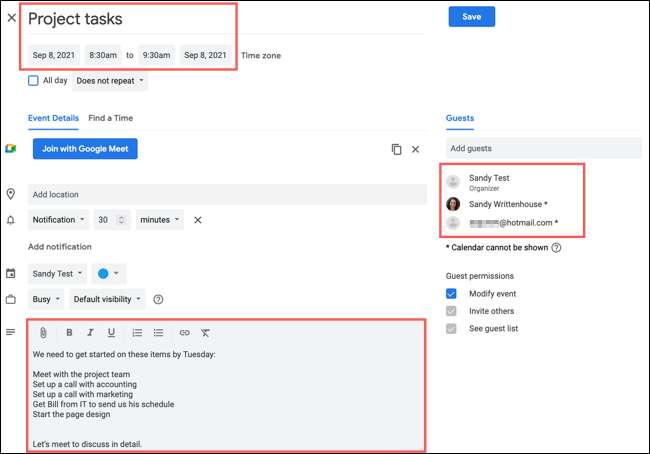Insert a numbered list in the description
650x454 pixels.
[137, 333]
